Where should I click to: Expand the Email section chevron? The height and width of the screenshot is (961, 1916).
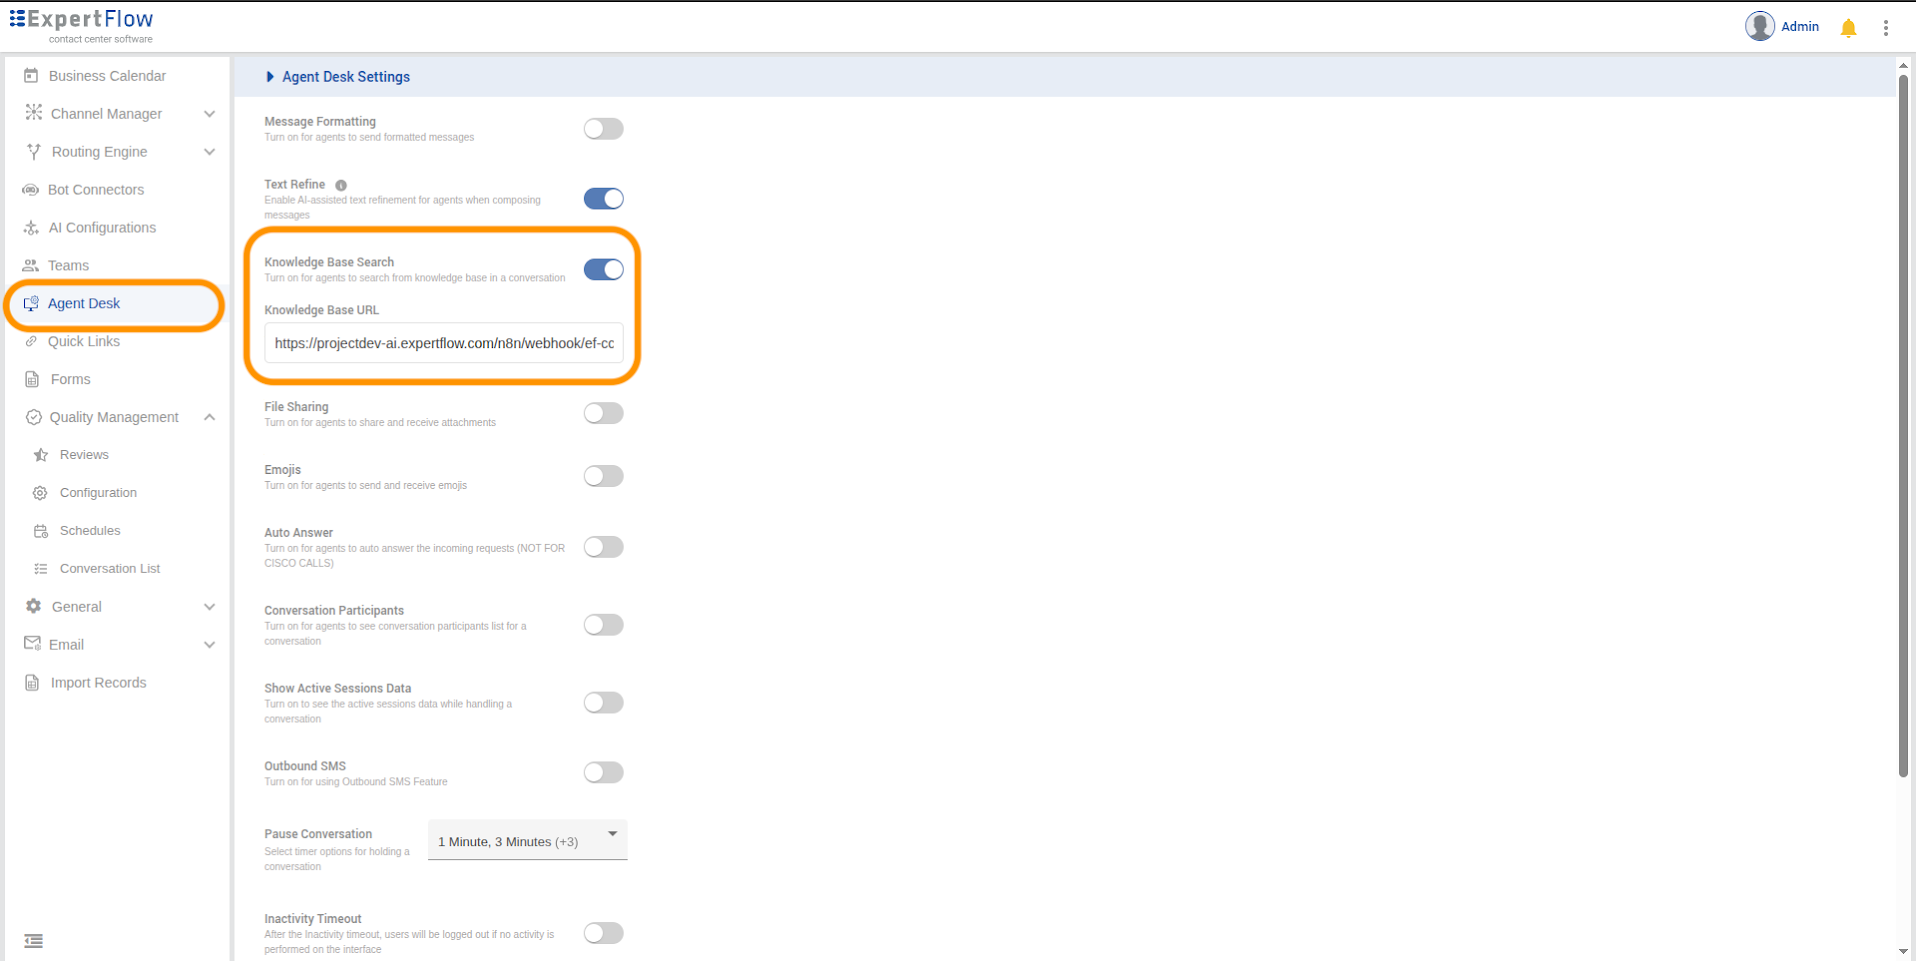point(209,645)
